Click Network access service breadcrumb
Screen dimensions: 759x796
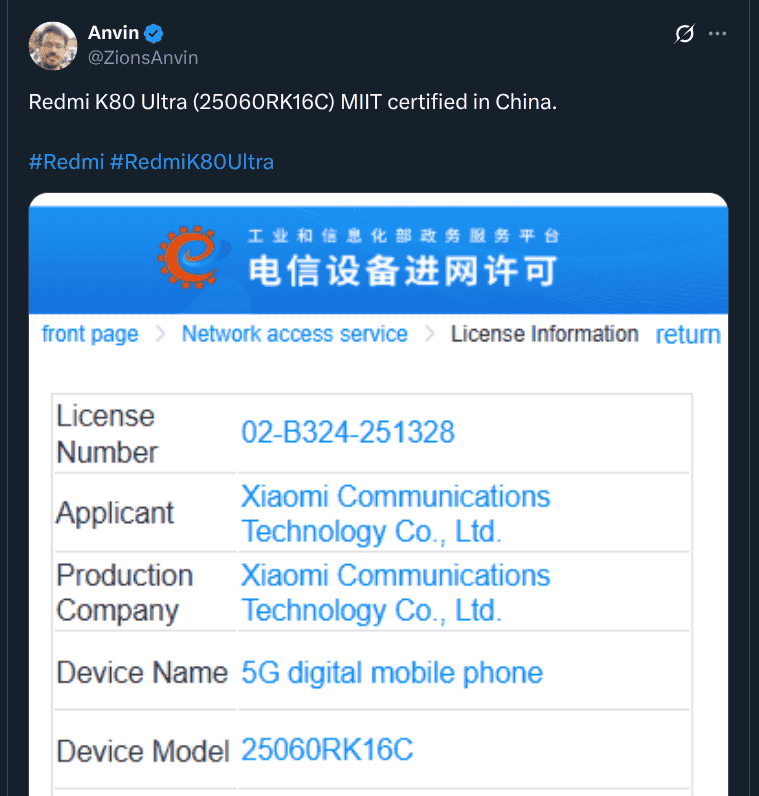pyautogui.click(x=294, y=334)
